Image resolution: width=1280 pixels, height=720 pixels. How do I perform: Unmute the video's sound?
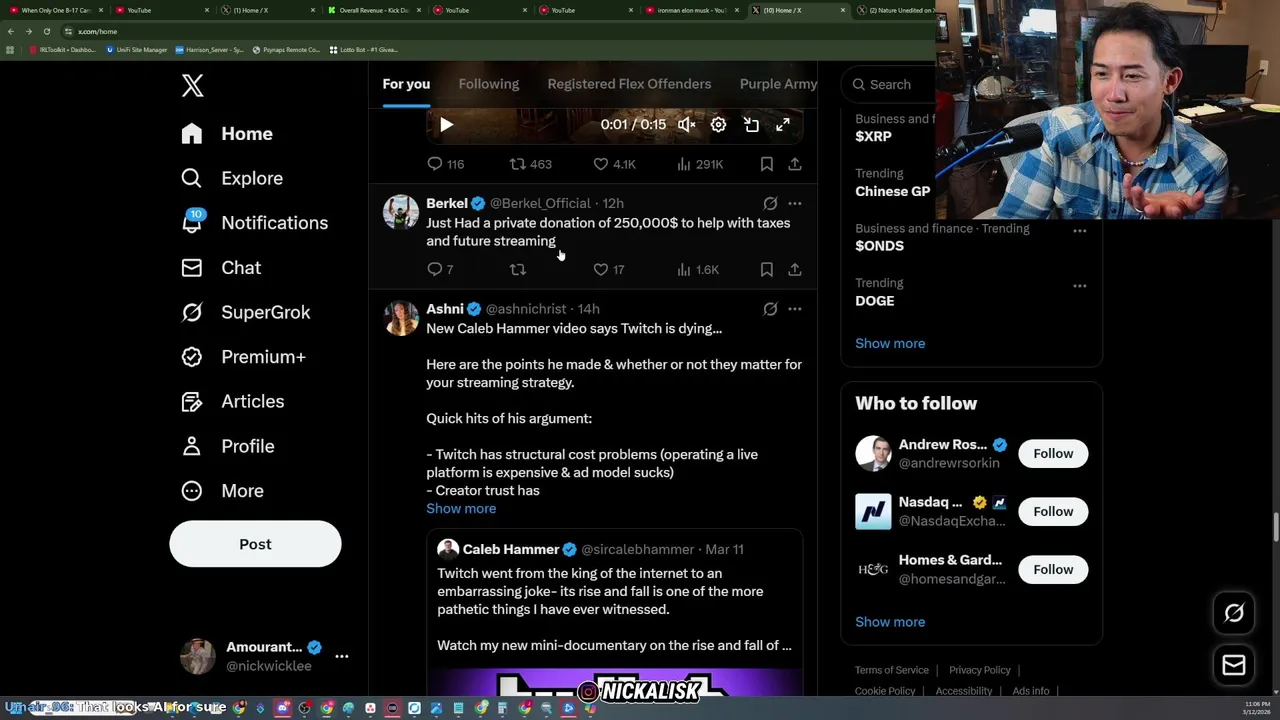(x=686, y=125)
